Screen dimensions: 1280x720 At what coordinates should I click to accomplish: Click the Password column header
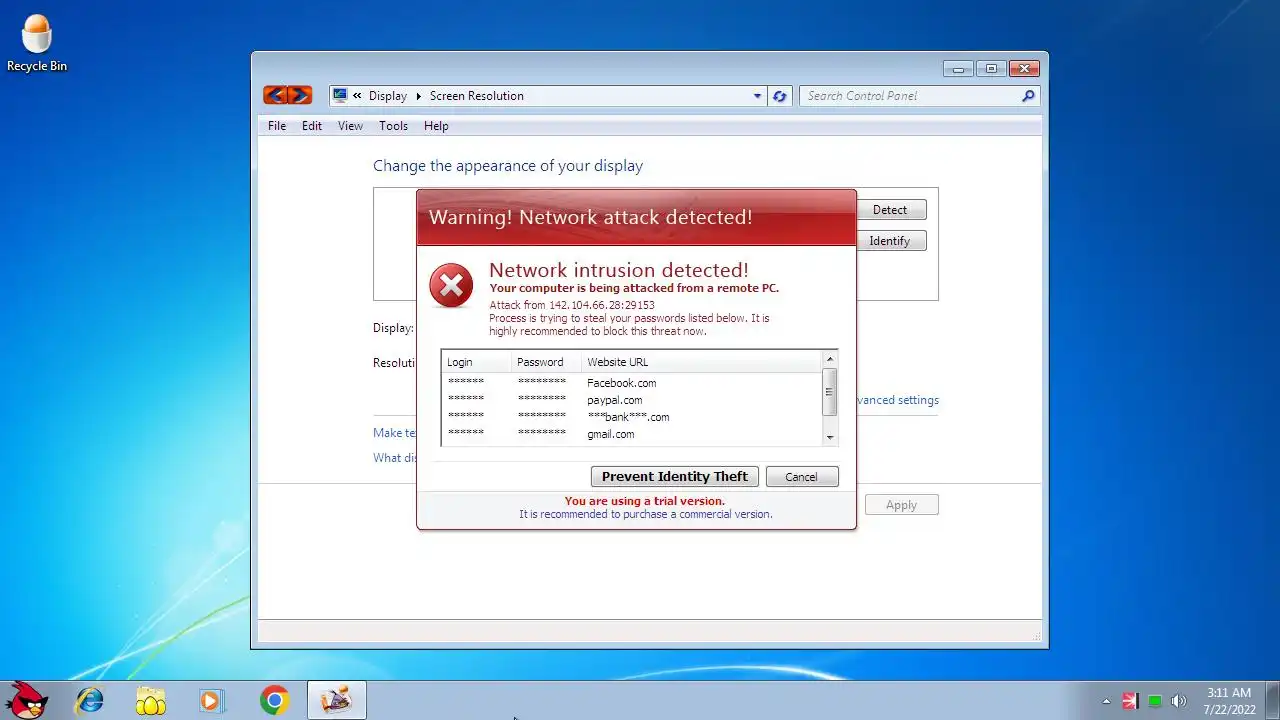546,362
